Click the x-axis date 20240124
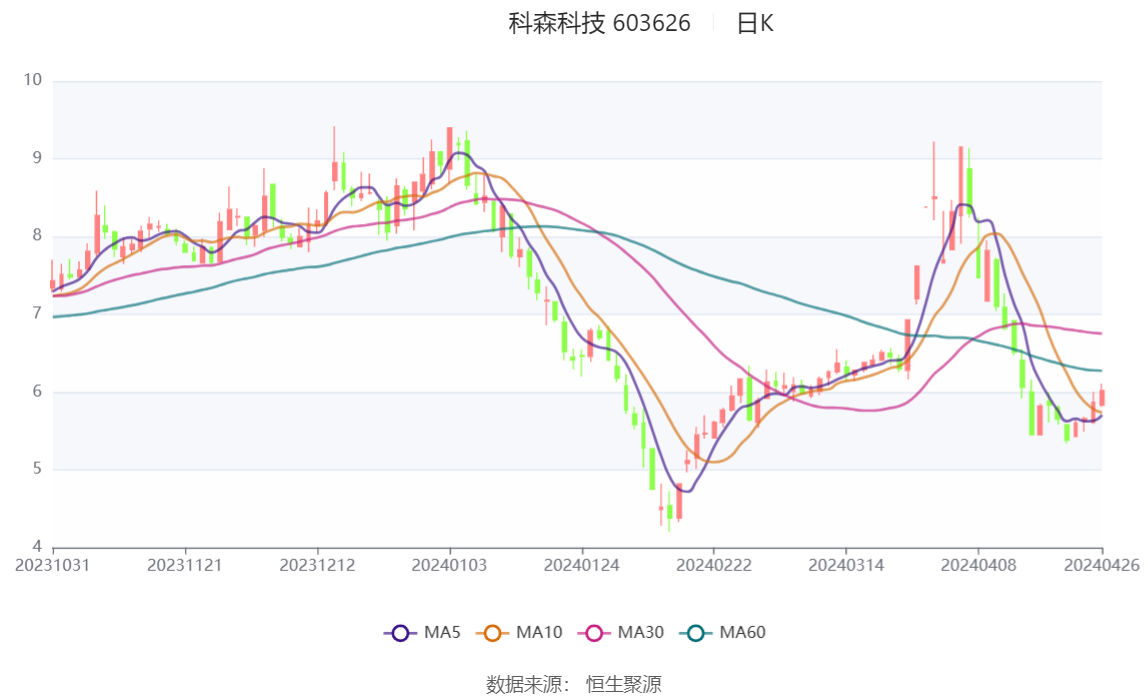This screenshot has width=1148, height=699. tap(581, 566)
